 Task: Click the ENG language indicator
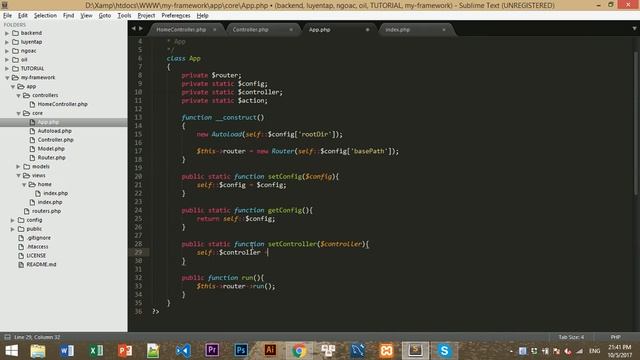(595, 351)
